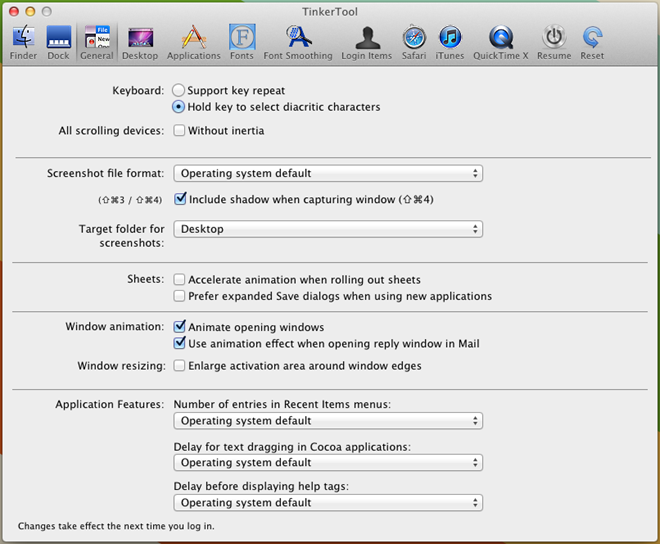Open the Fonts settings pane
Image resolution: width=660 pixels, height=544 pixels.
point(242,42)
